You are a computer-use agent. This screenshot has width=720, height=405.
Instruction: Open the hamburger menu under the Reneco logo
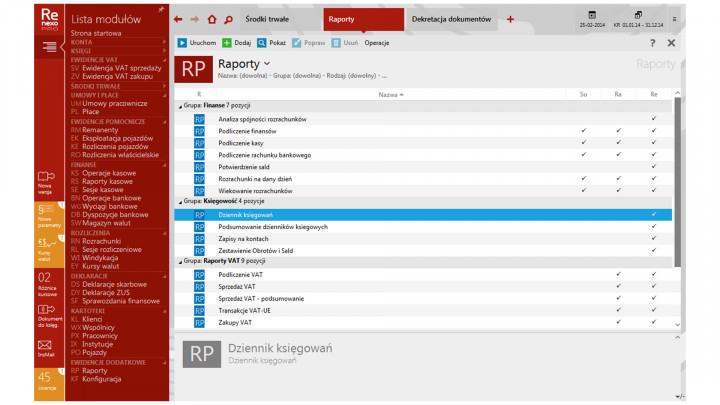point(49,46)
